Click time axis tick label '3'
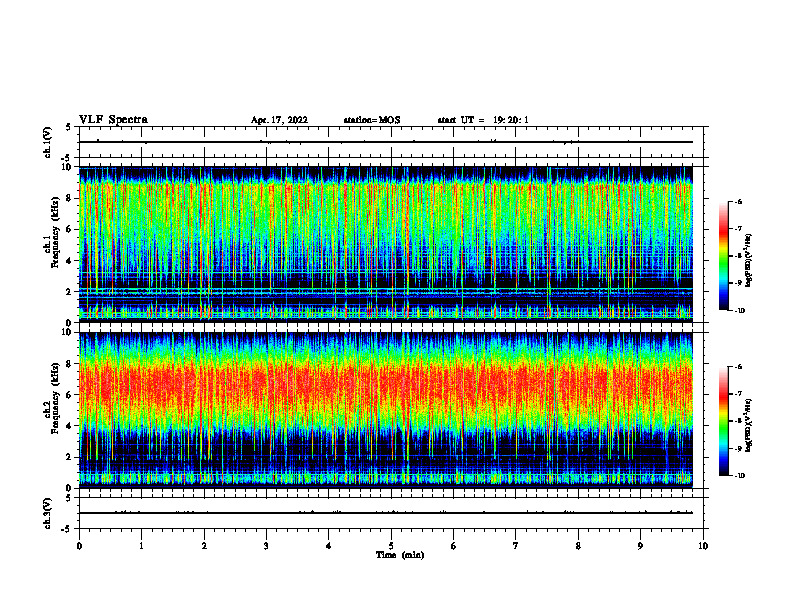 [x=266, y=546]
